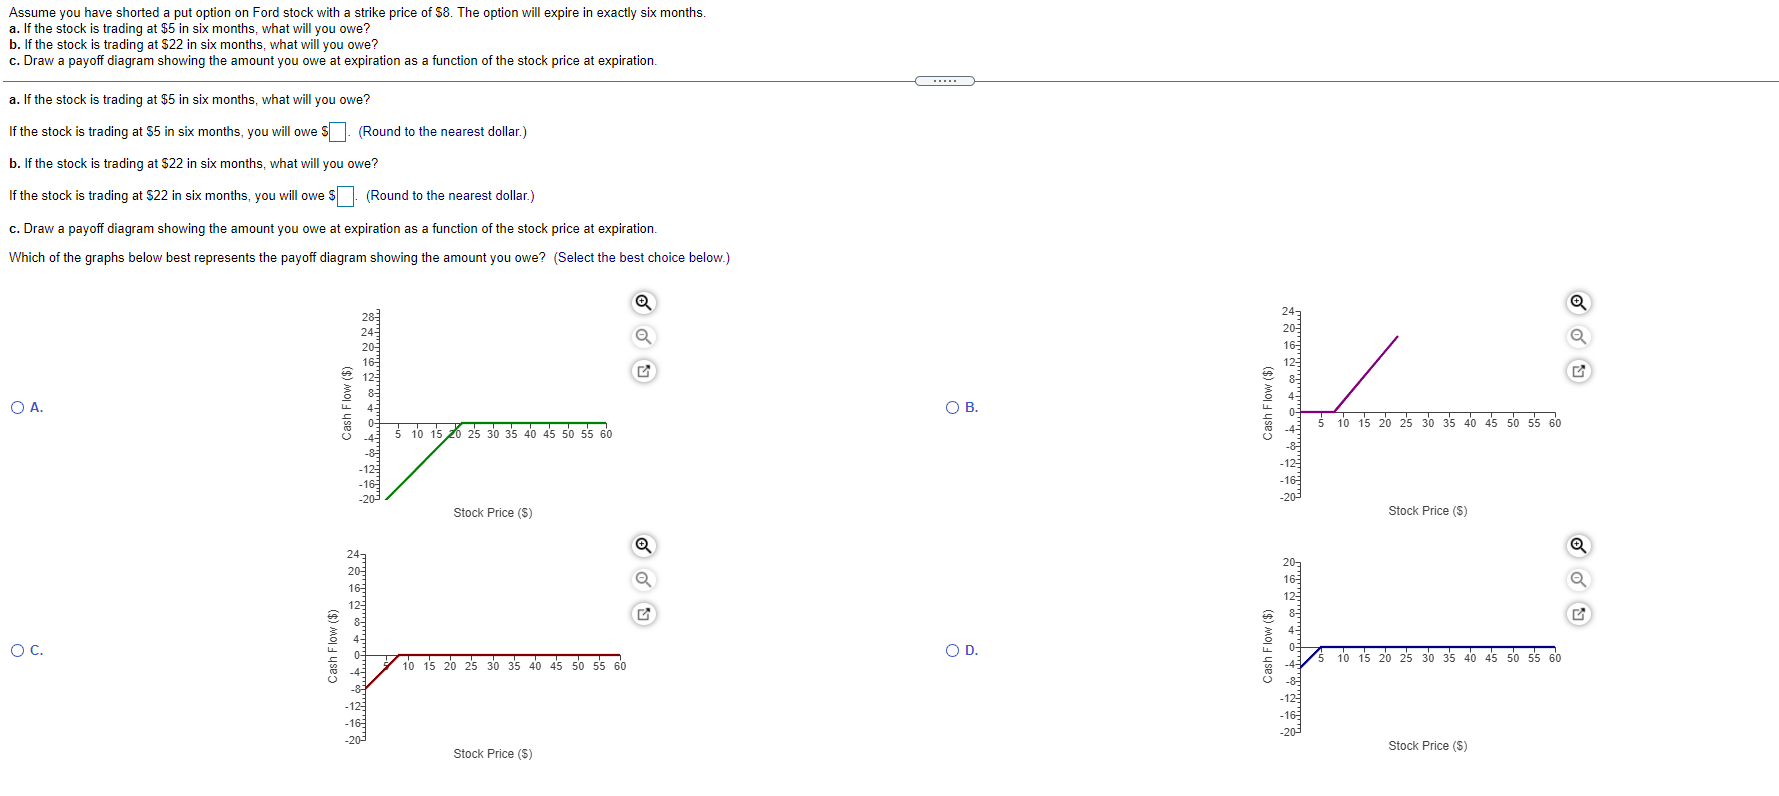Image resolution: width=1779 pixels, height=796 pixels.
Task: Click the answer box for $22 stock price
Action: point(345,196)
